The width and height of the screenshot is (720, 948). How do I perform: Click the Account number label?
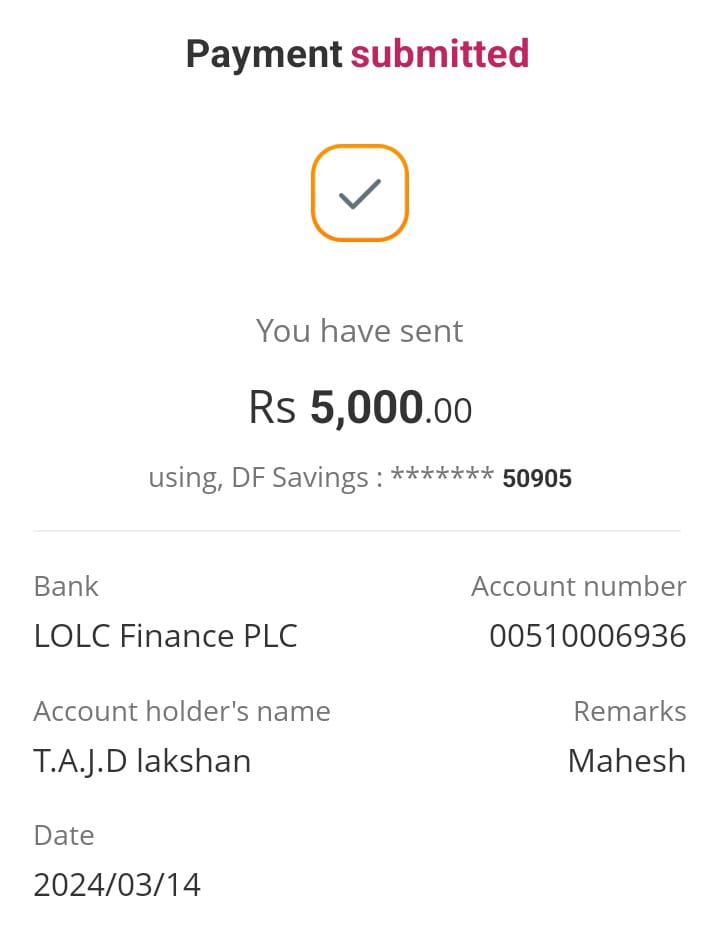pos(578,586)
